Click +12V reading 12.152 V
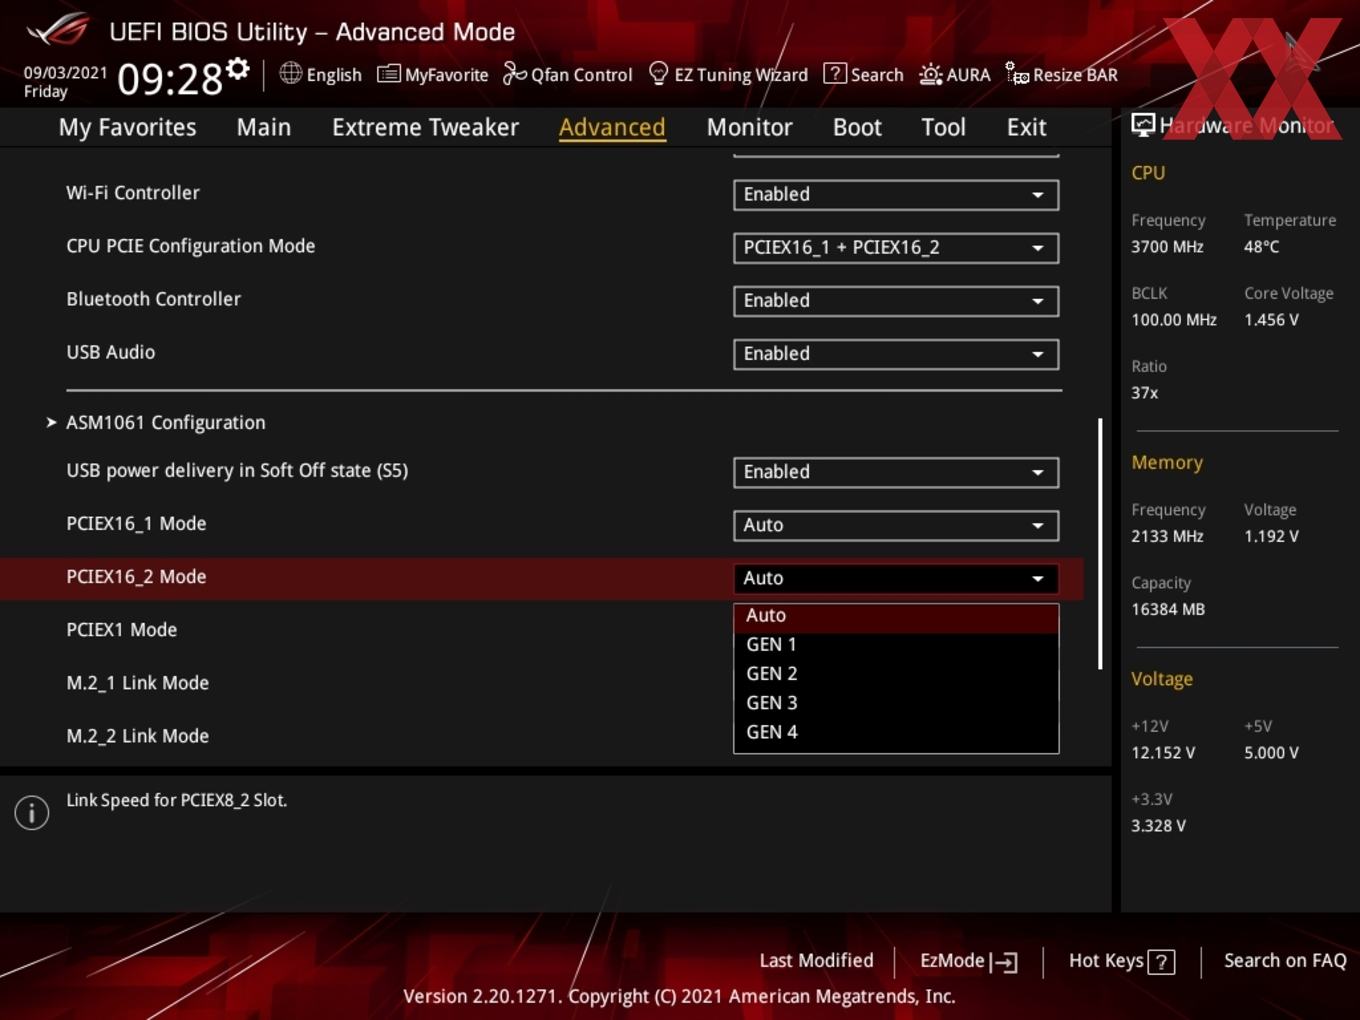Image resolution: width=1360 pixels, height=1020 pixels. pyautogui.click(x=1163, y=753)
